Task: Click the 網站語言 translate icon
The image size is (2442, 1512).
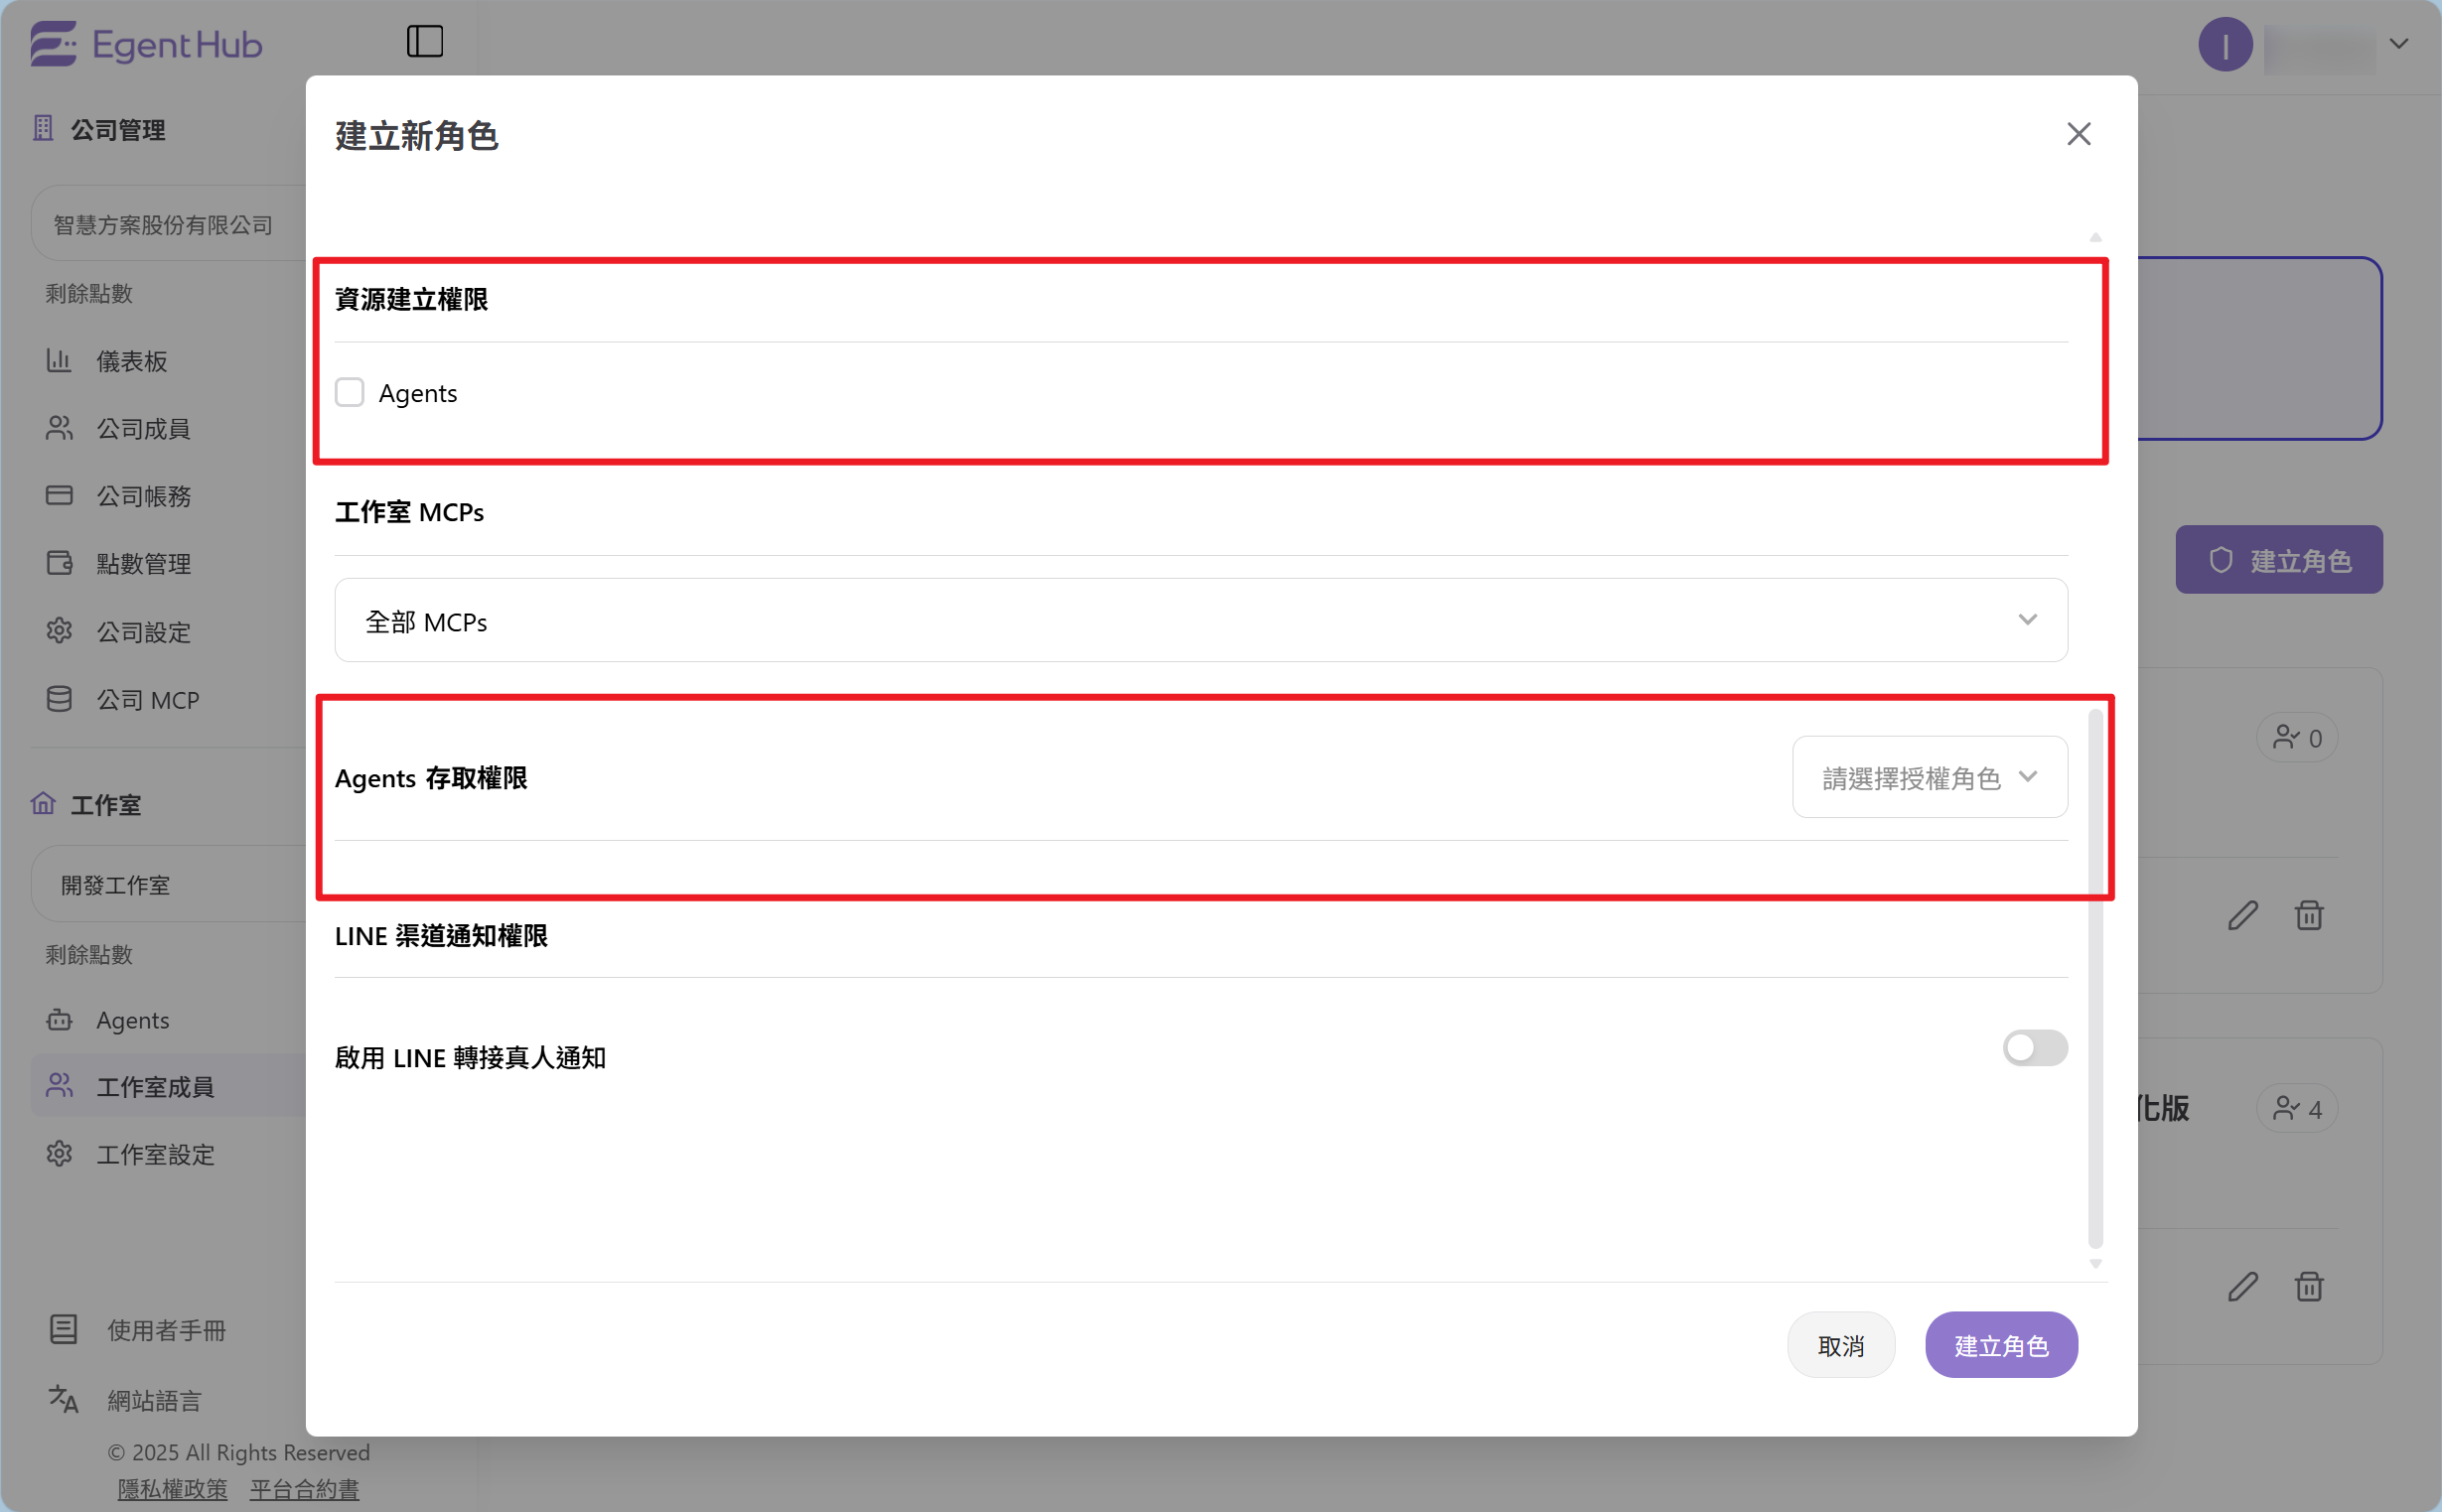Action: point(63,1399)
